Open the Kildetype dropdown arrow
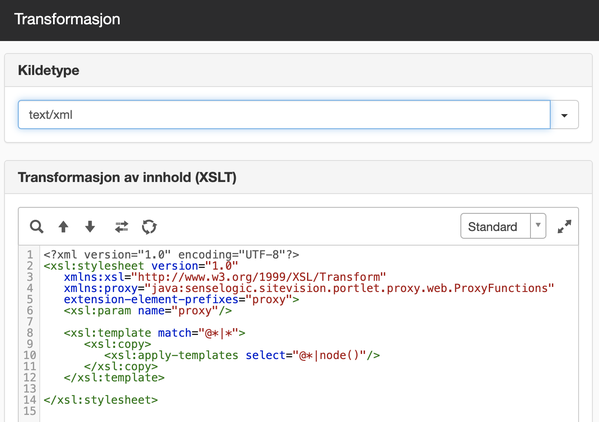Viewport: 599px width, 422px height. 564,115
